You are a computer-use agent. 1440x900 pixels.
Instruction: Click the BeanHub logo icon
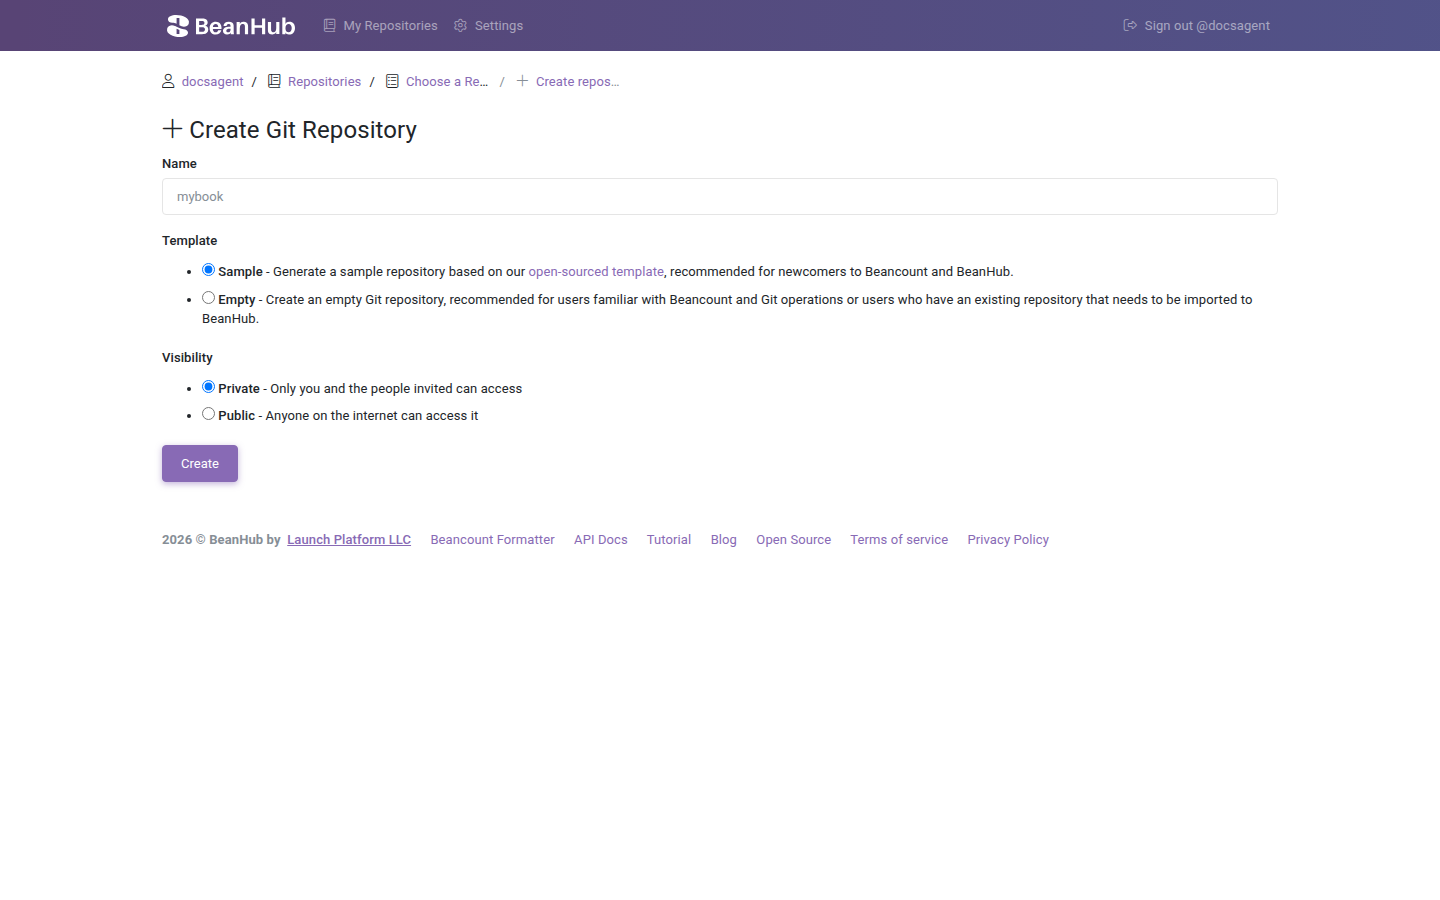[178, 26]
